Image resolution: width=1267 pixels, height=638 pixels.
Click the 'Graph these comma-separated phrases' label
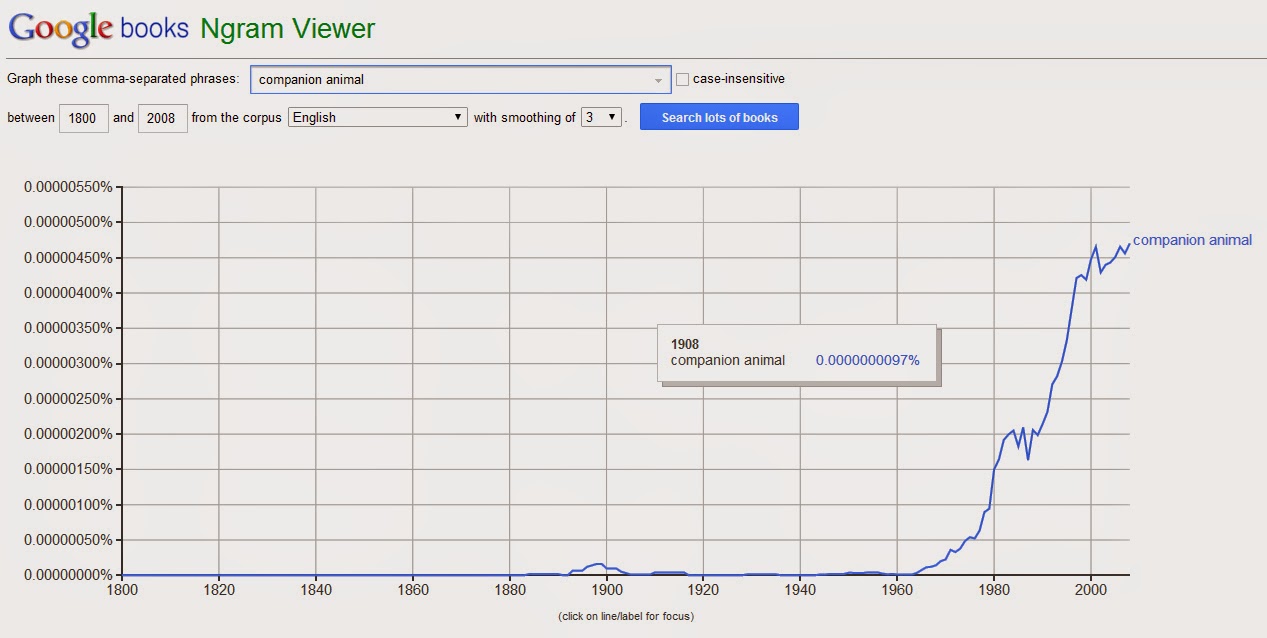[123, 79]
